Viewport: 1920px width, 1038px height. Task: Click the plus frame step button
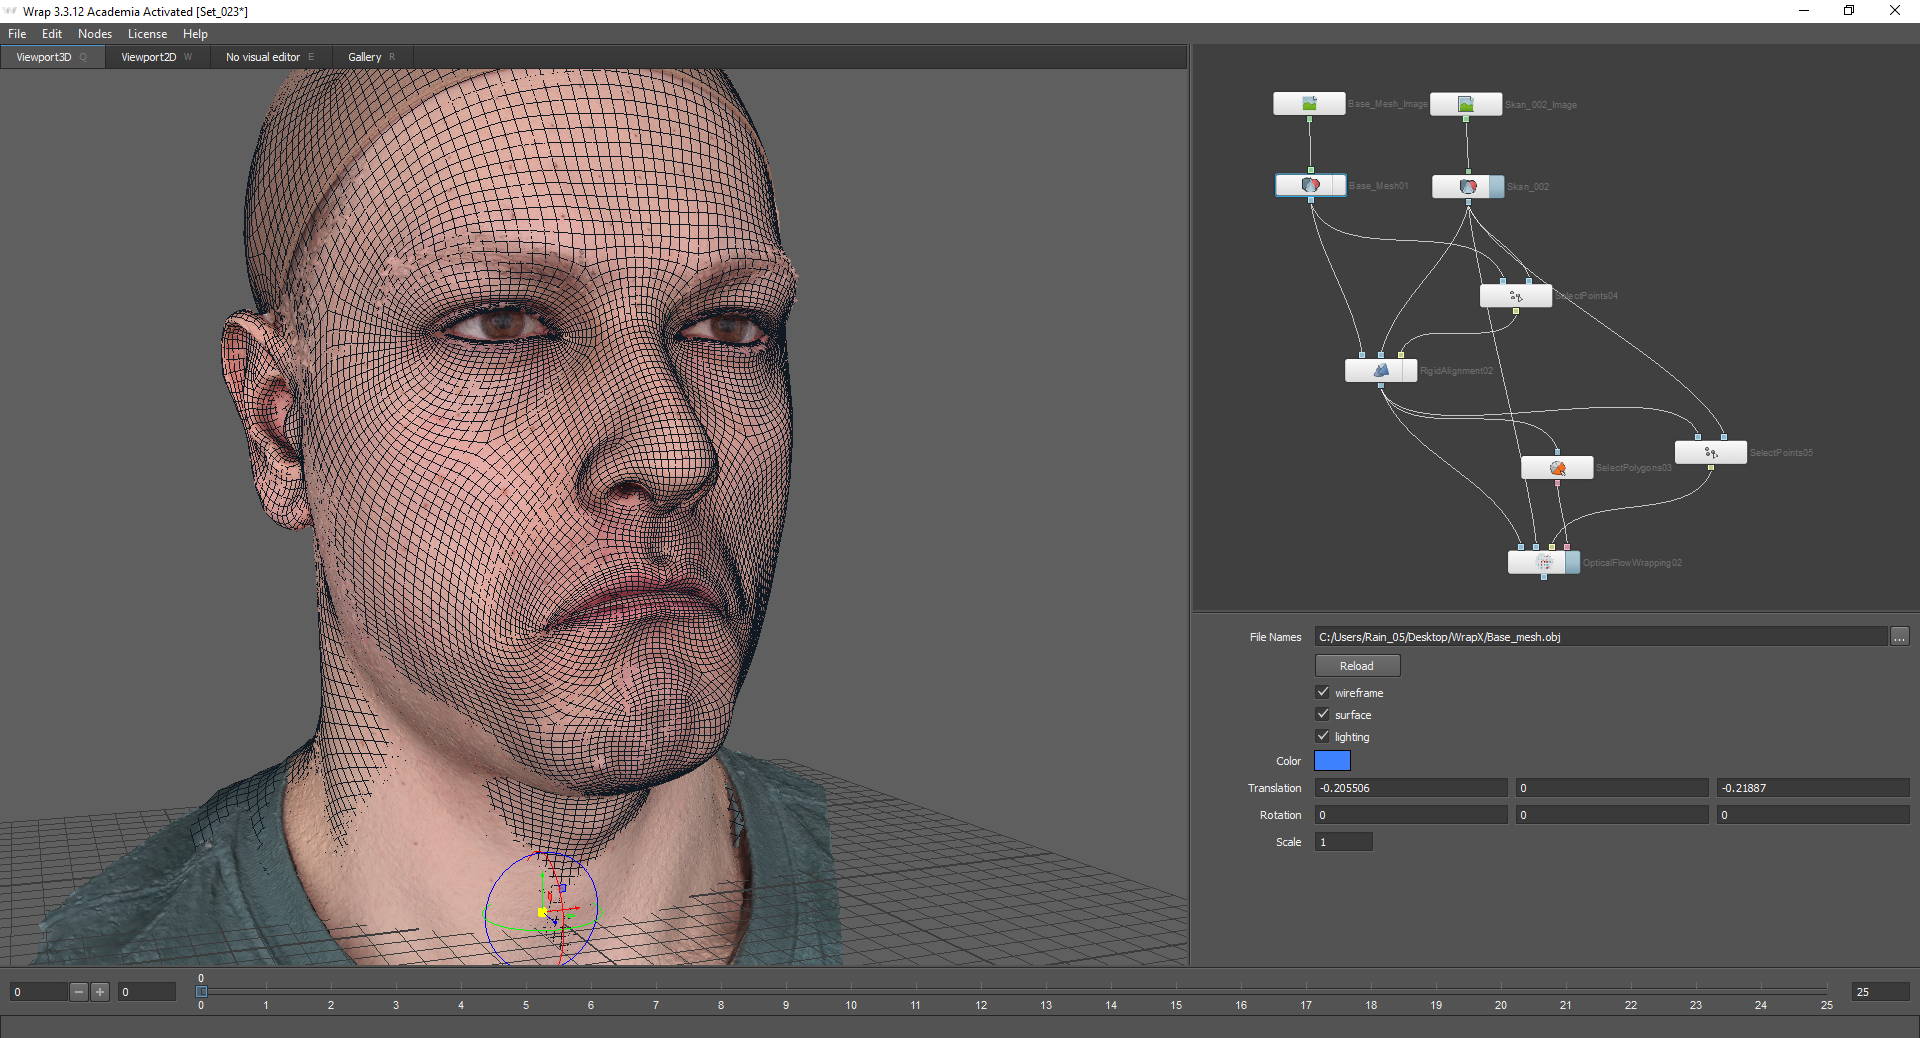[100, 992]
